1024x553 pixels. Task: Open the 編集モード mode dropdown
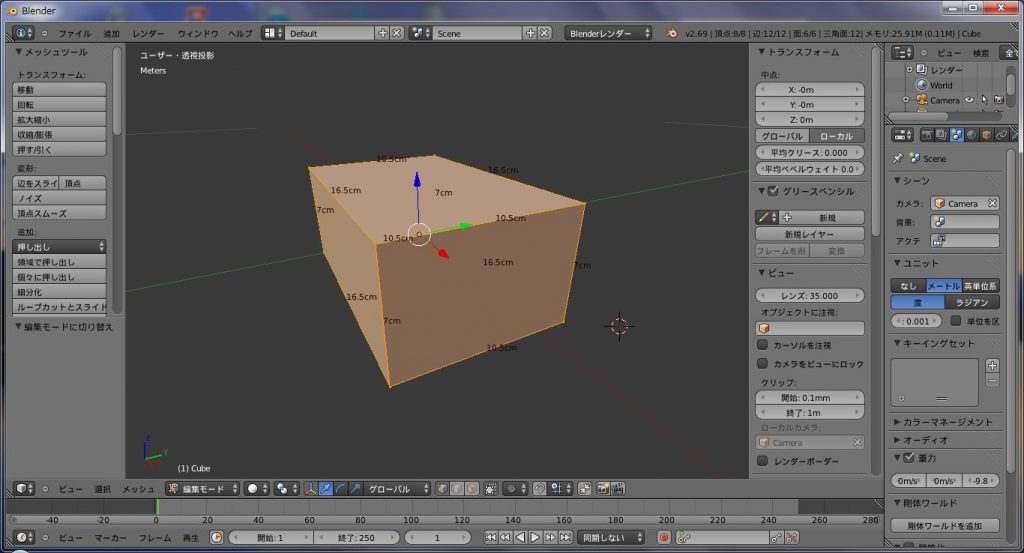(202, 488)
